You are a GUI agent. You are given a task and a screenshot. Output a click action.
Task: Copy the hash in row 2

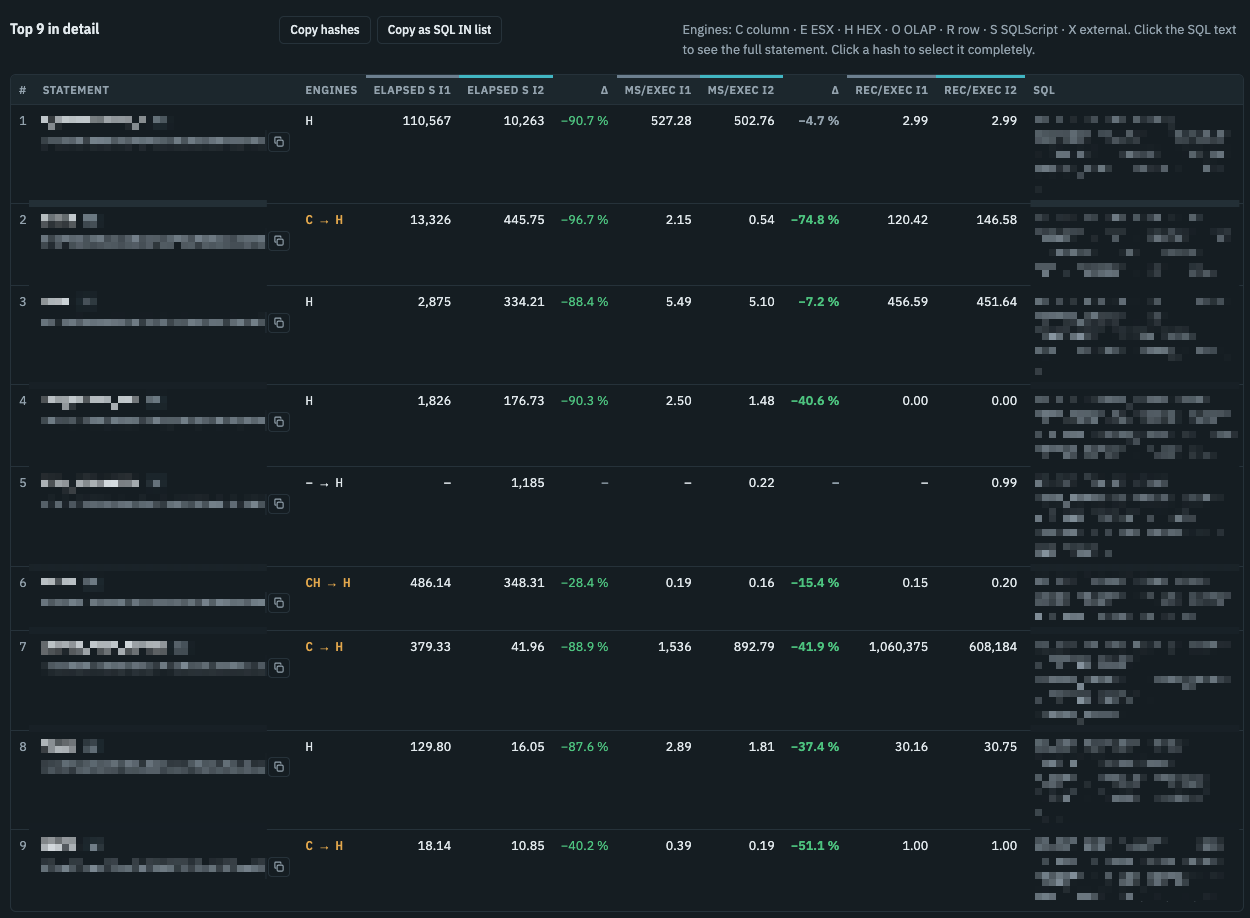coord(279,241)
